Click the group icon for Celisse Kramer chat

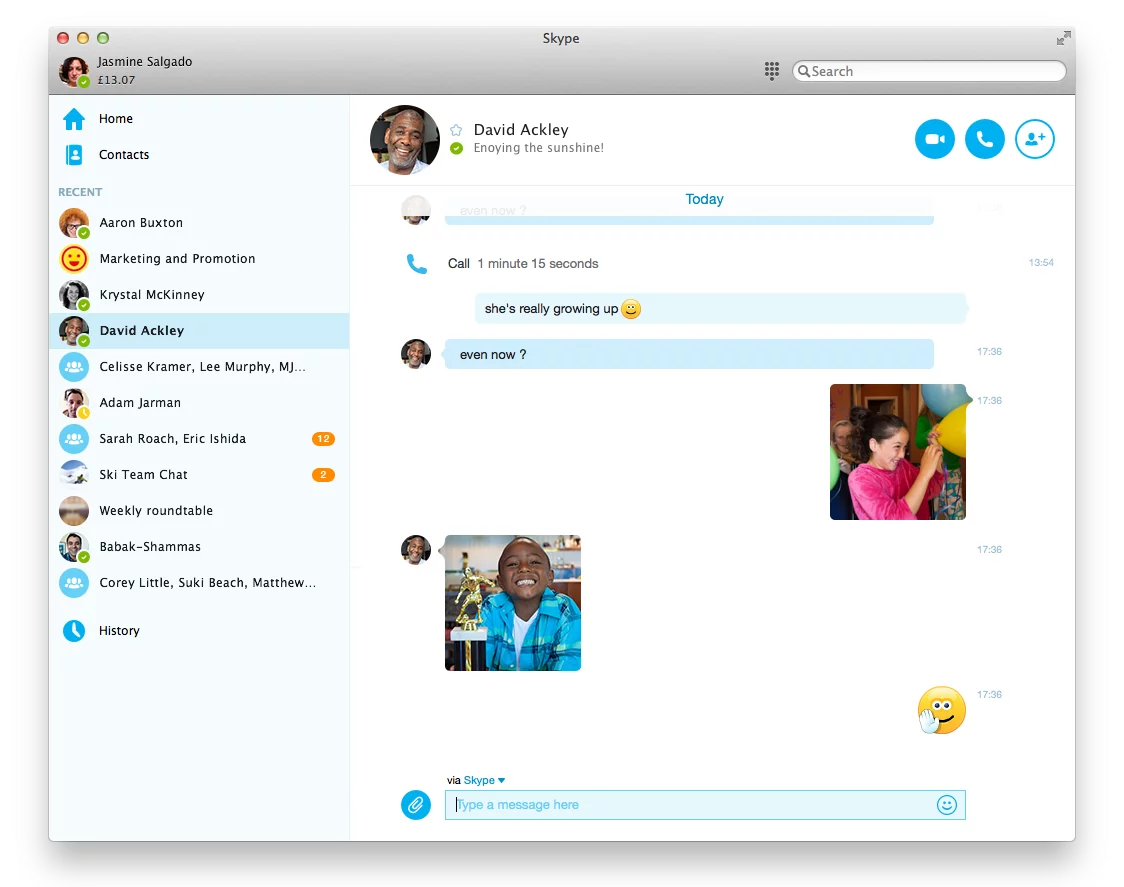pyautogui.click(x=74, y=367)
